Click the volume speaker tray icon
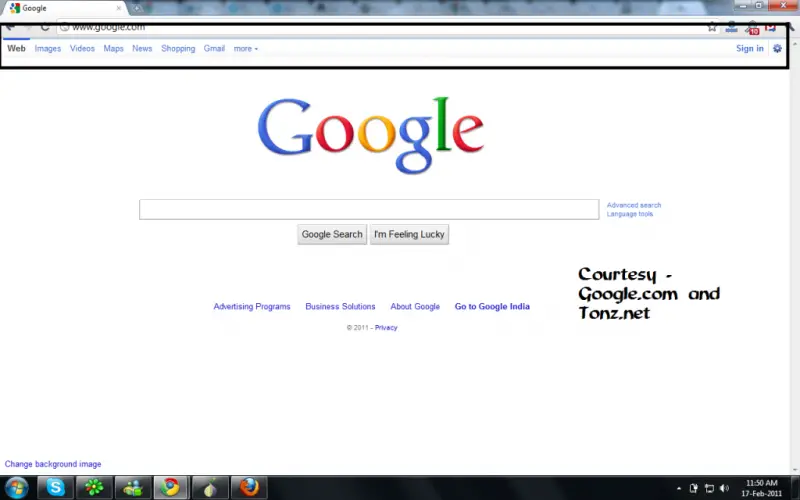This screenshot has height=500, width=800. coord(724,488)
